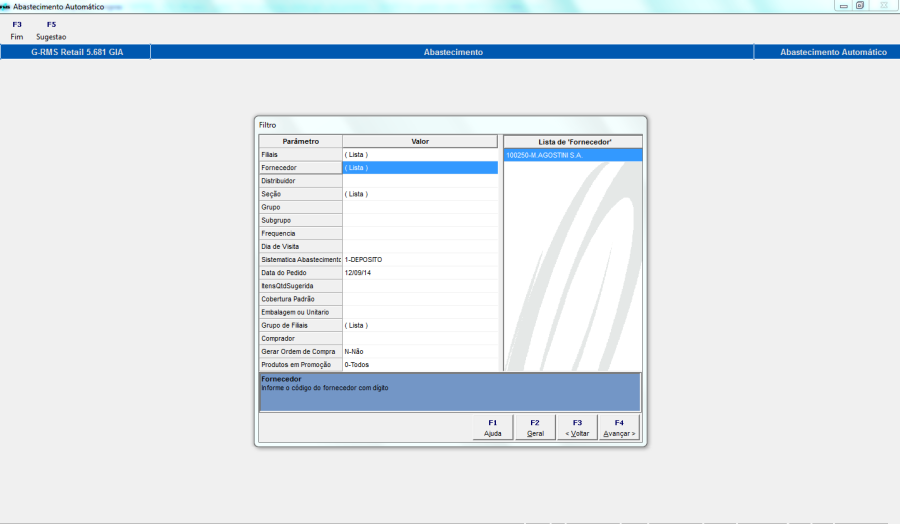The width and height of the screenshot is (900, 524).
Task: Click the F3 Fim toolbar button
Action: click(17, 30)
